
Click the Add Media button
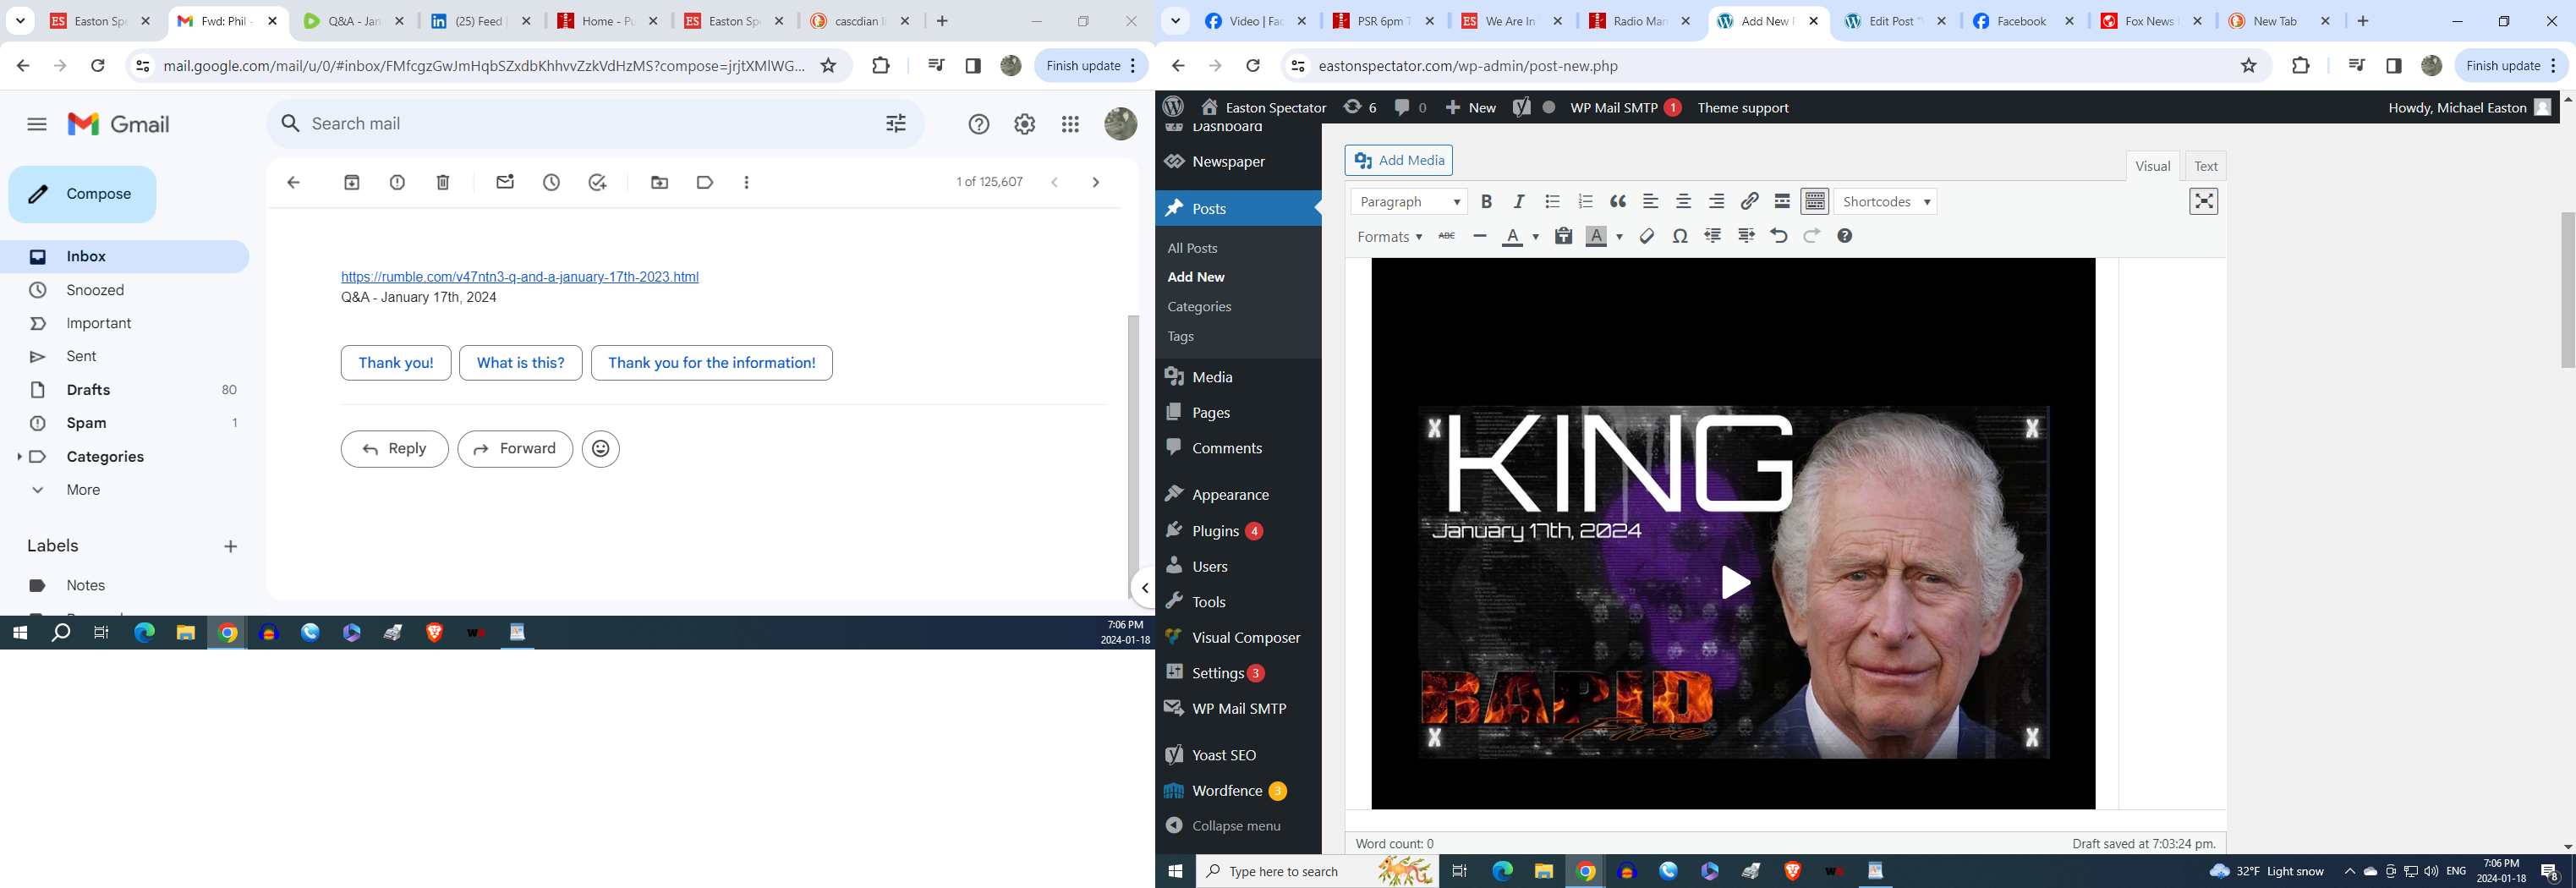pos(1398,160)
